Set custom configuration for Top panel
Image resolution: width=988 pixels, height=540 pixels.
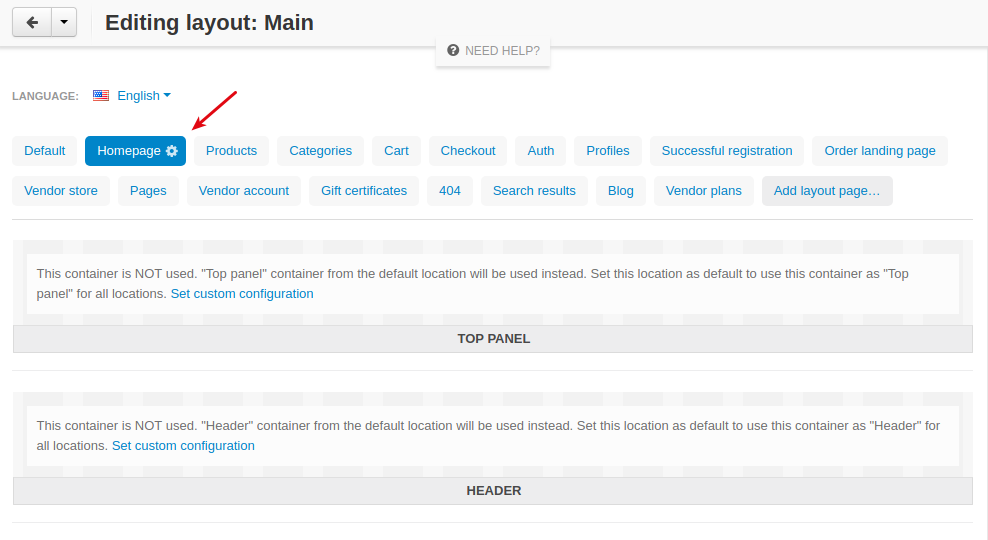click(242, 294)
